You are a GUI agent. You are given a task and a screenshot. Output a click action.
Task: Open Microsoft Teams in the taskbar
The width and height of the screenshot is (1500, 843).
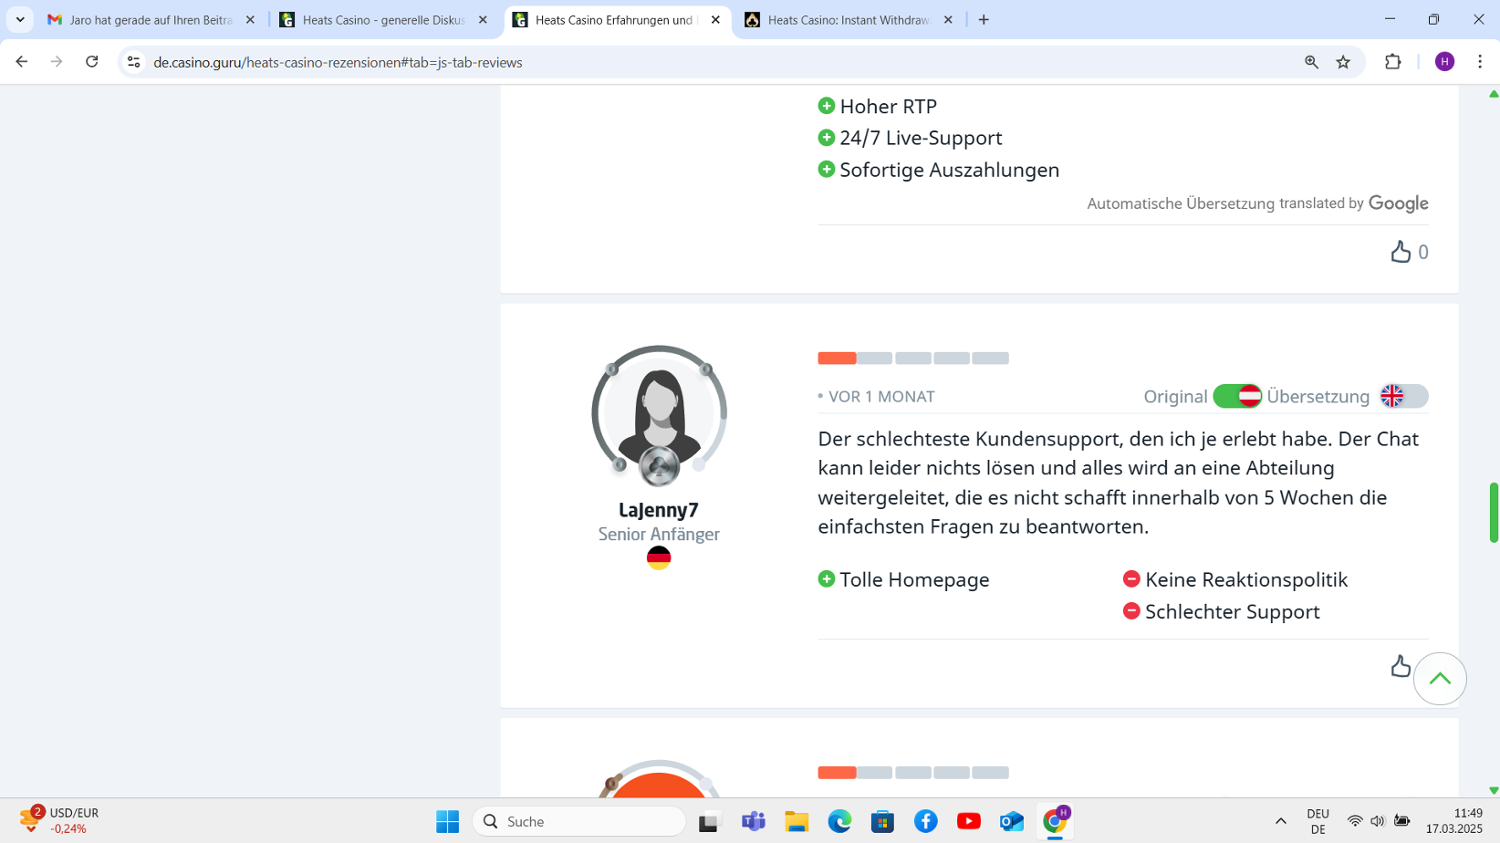coord(753,821)
